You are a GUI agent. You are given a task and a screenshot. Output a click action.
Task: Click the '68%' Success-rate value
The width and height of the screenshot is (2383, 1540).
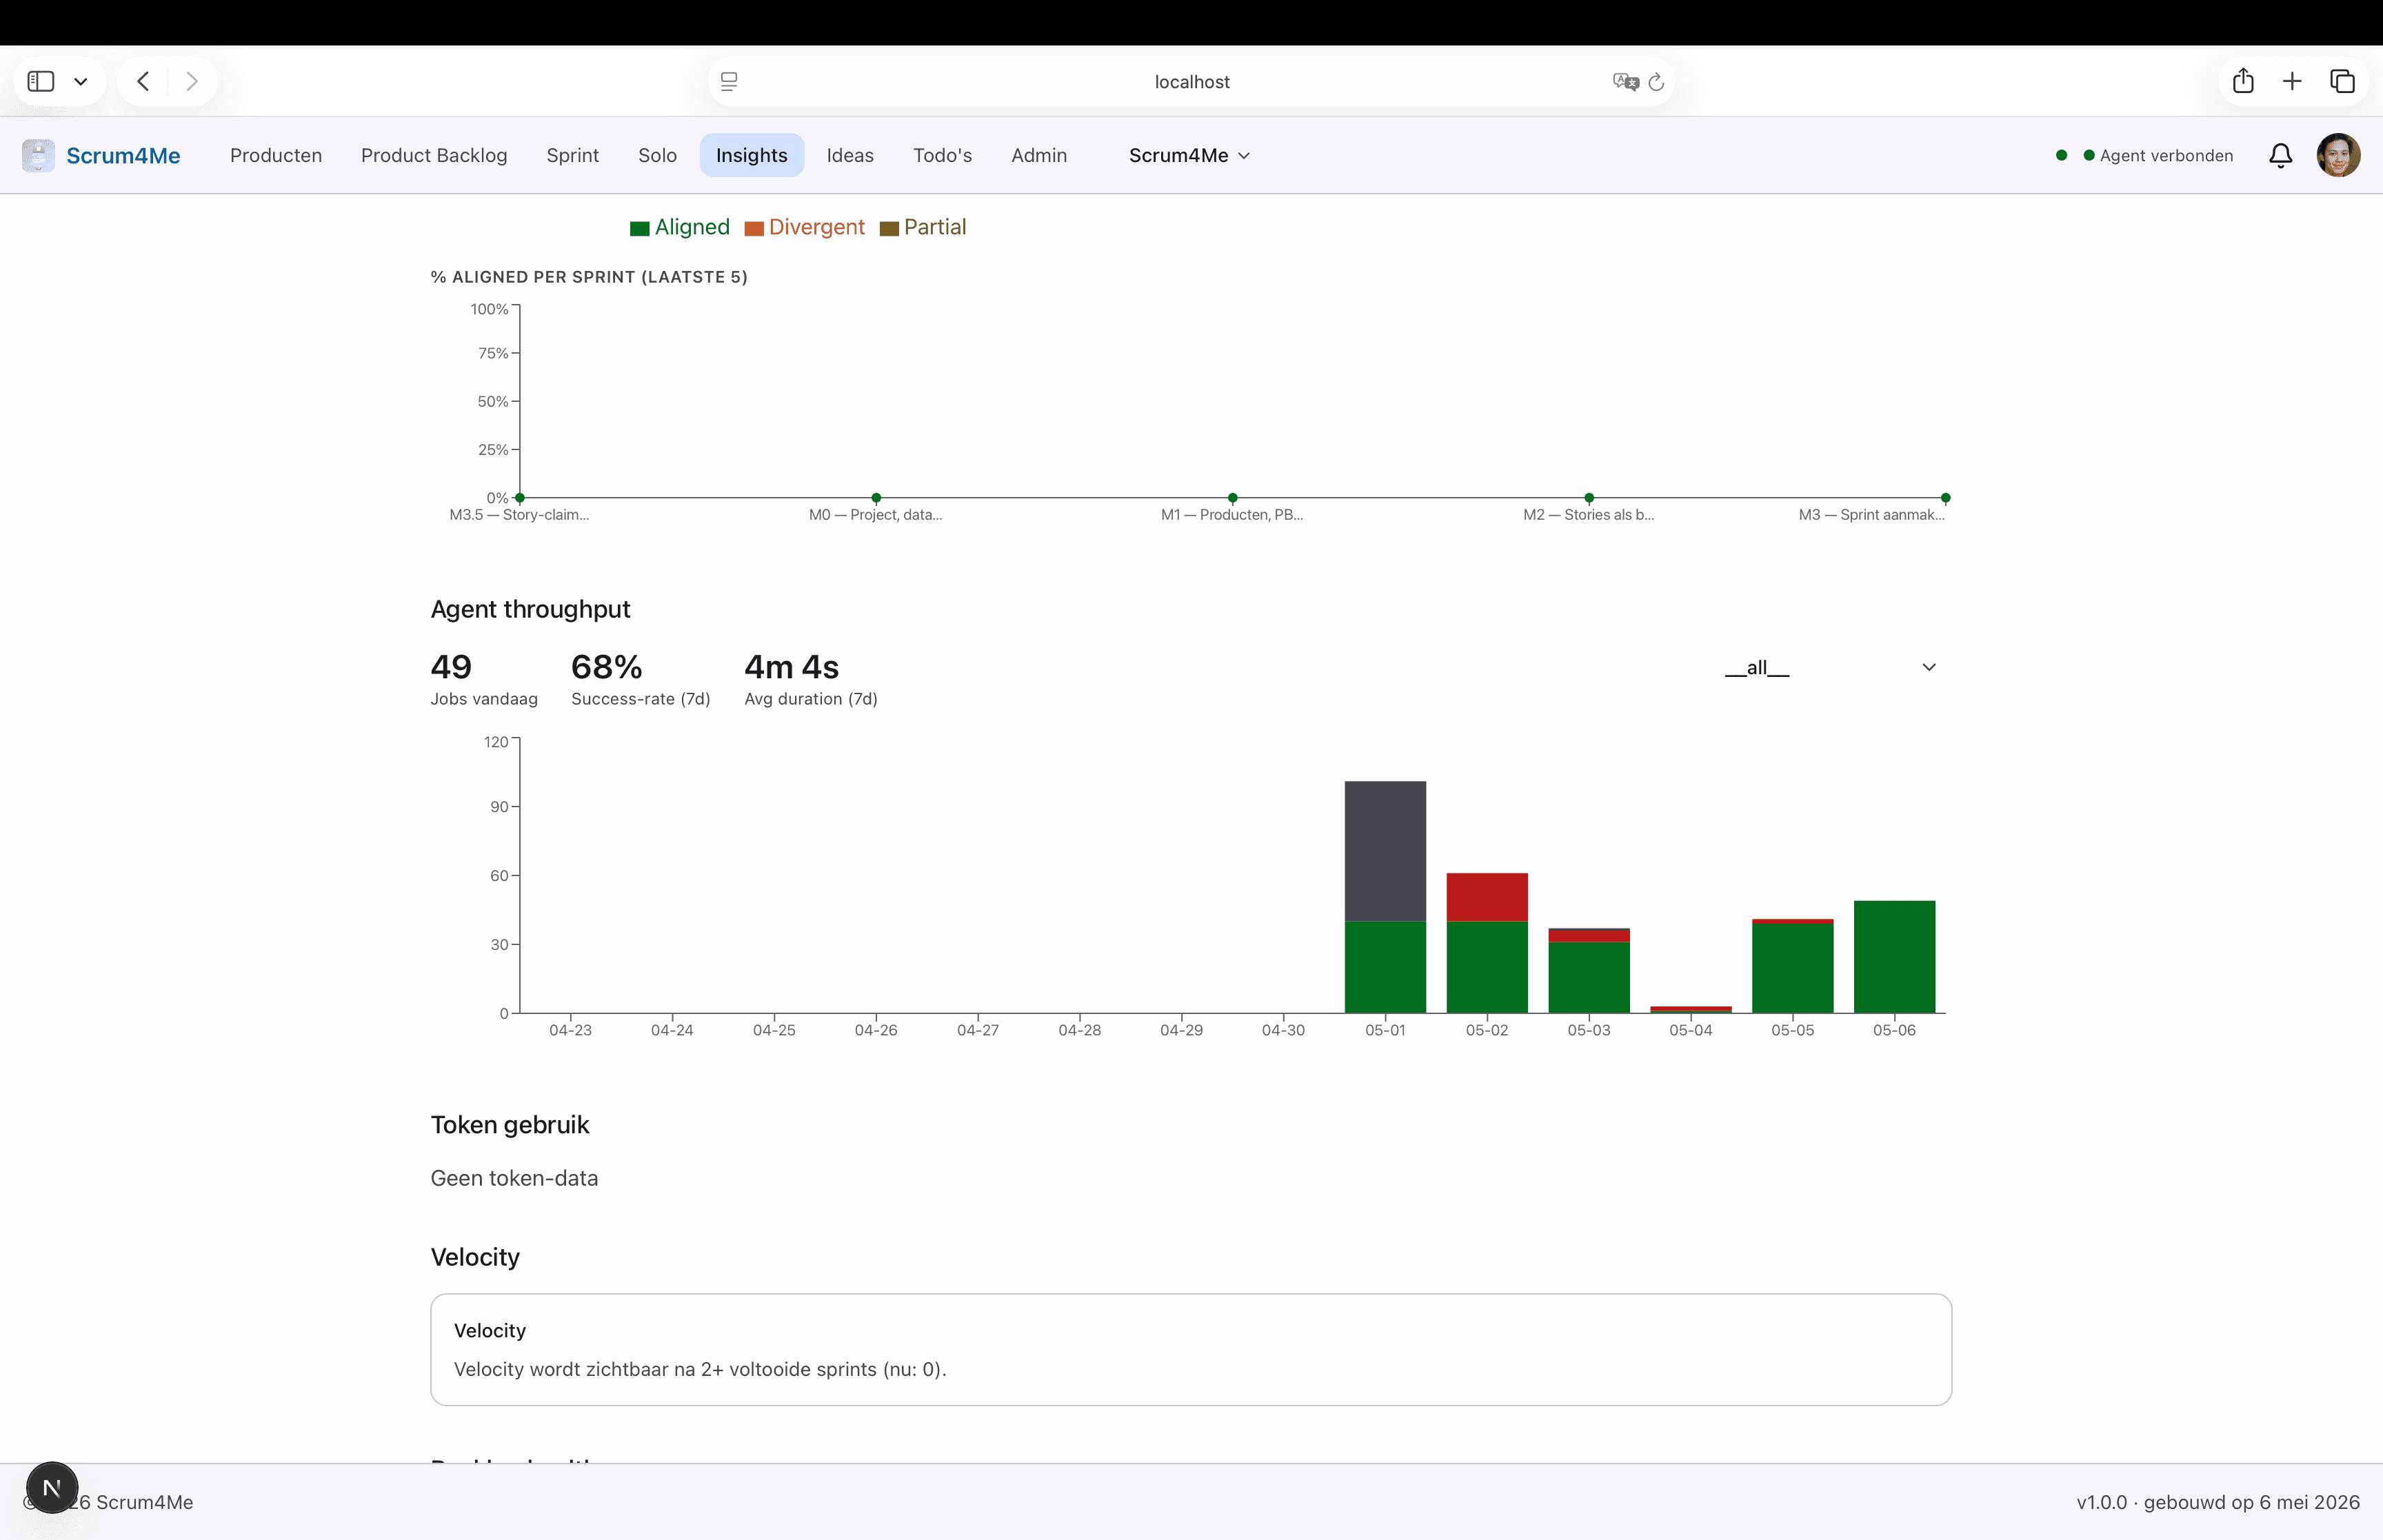tap(607, 667)
